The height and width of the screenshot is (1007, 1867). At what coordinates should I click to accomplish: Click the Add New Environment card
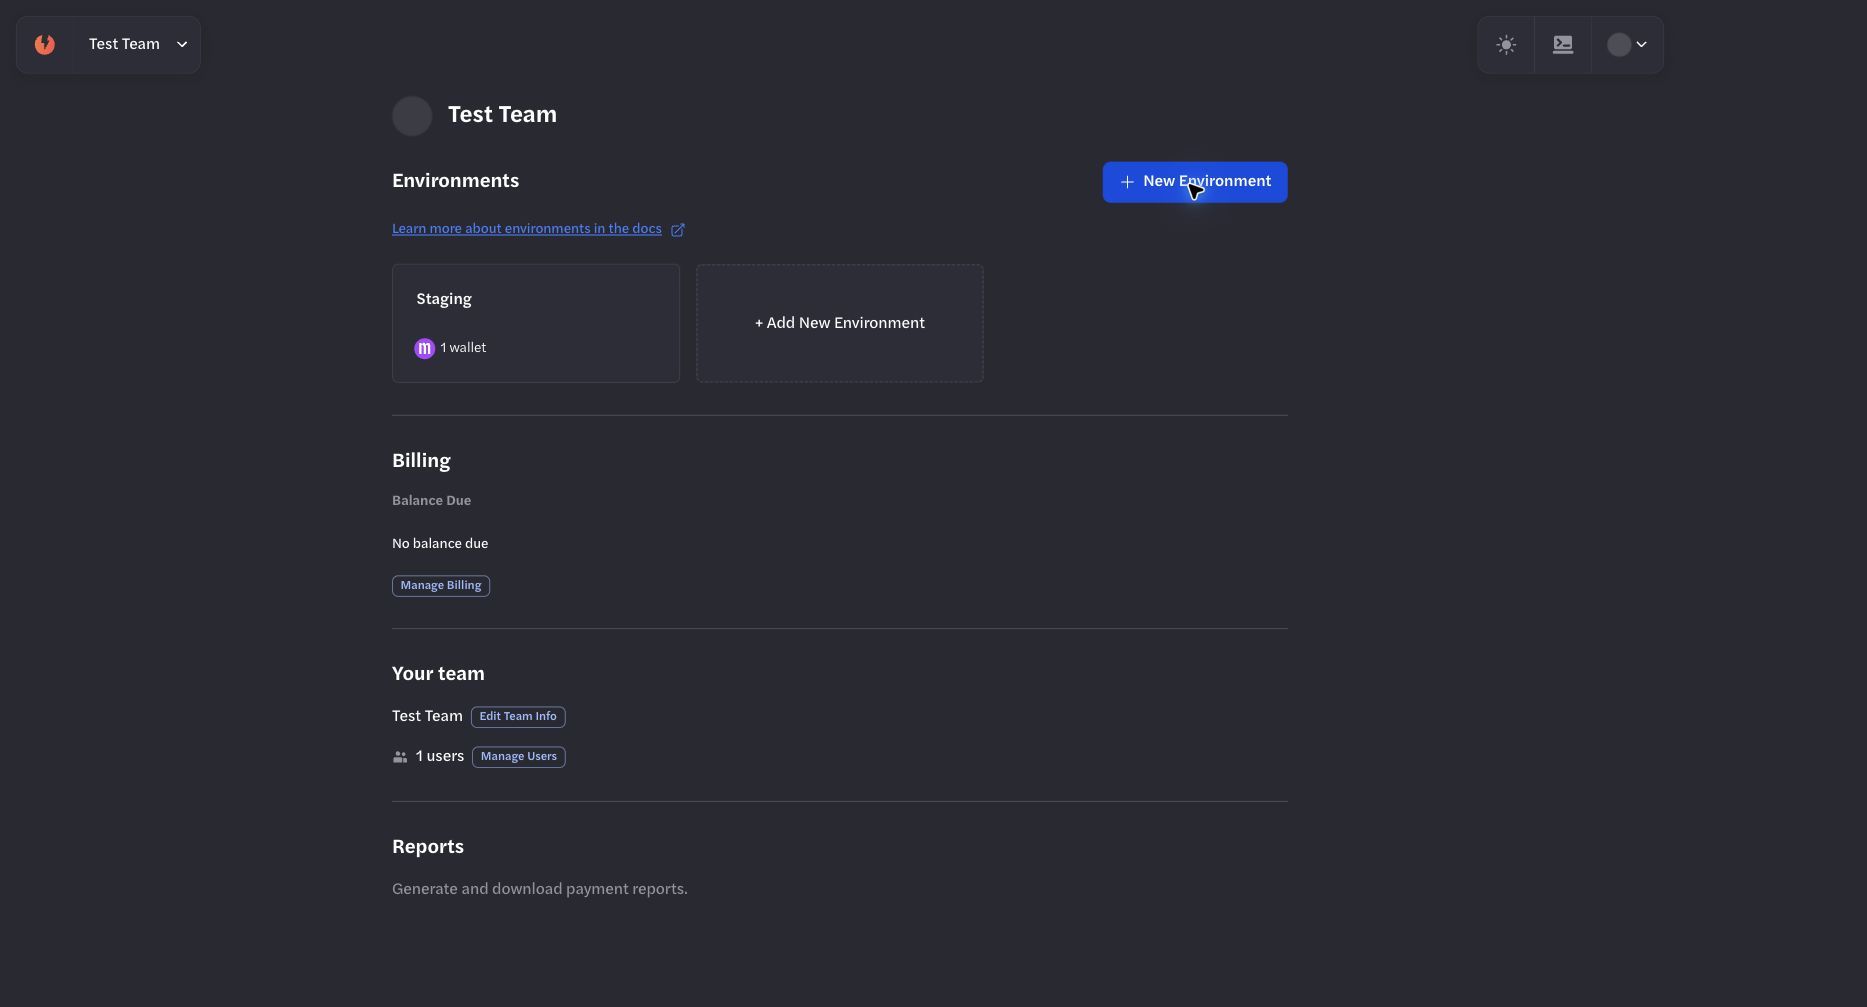840,323
